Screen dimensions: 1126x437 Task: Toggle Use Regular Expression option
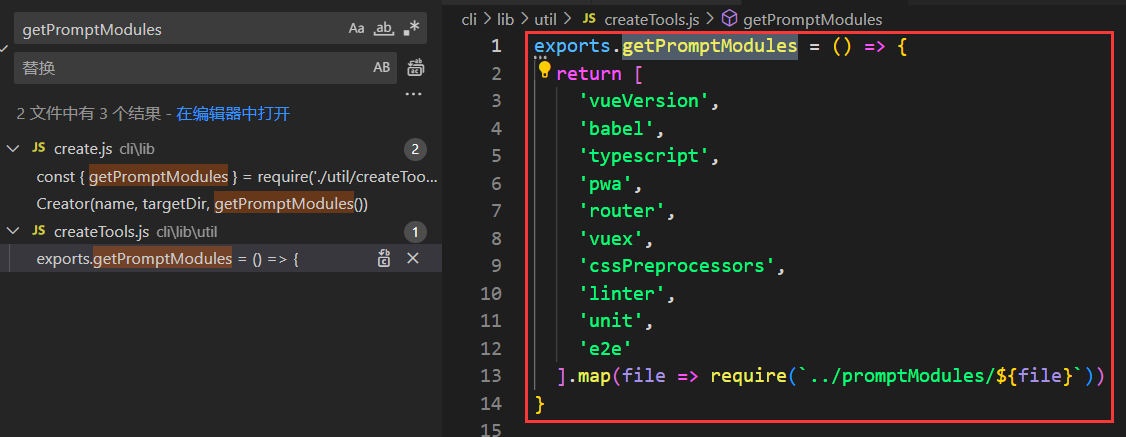pyautogui.click(x=411, y=29)
